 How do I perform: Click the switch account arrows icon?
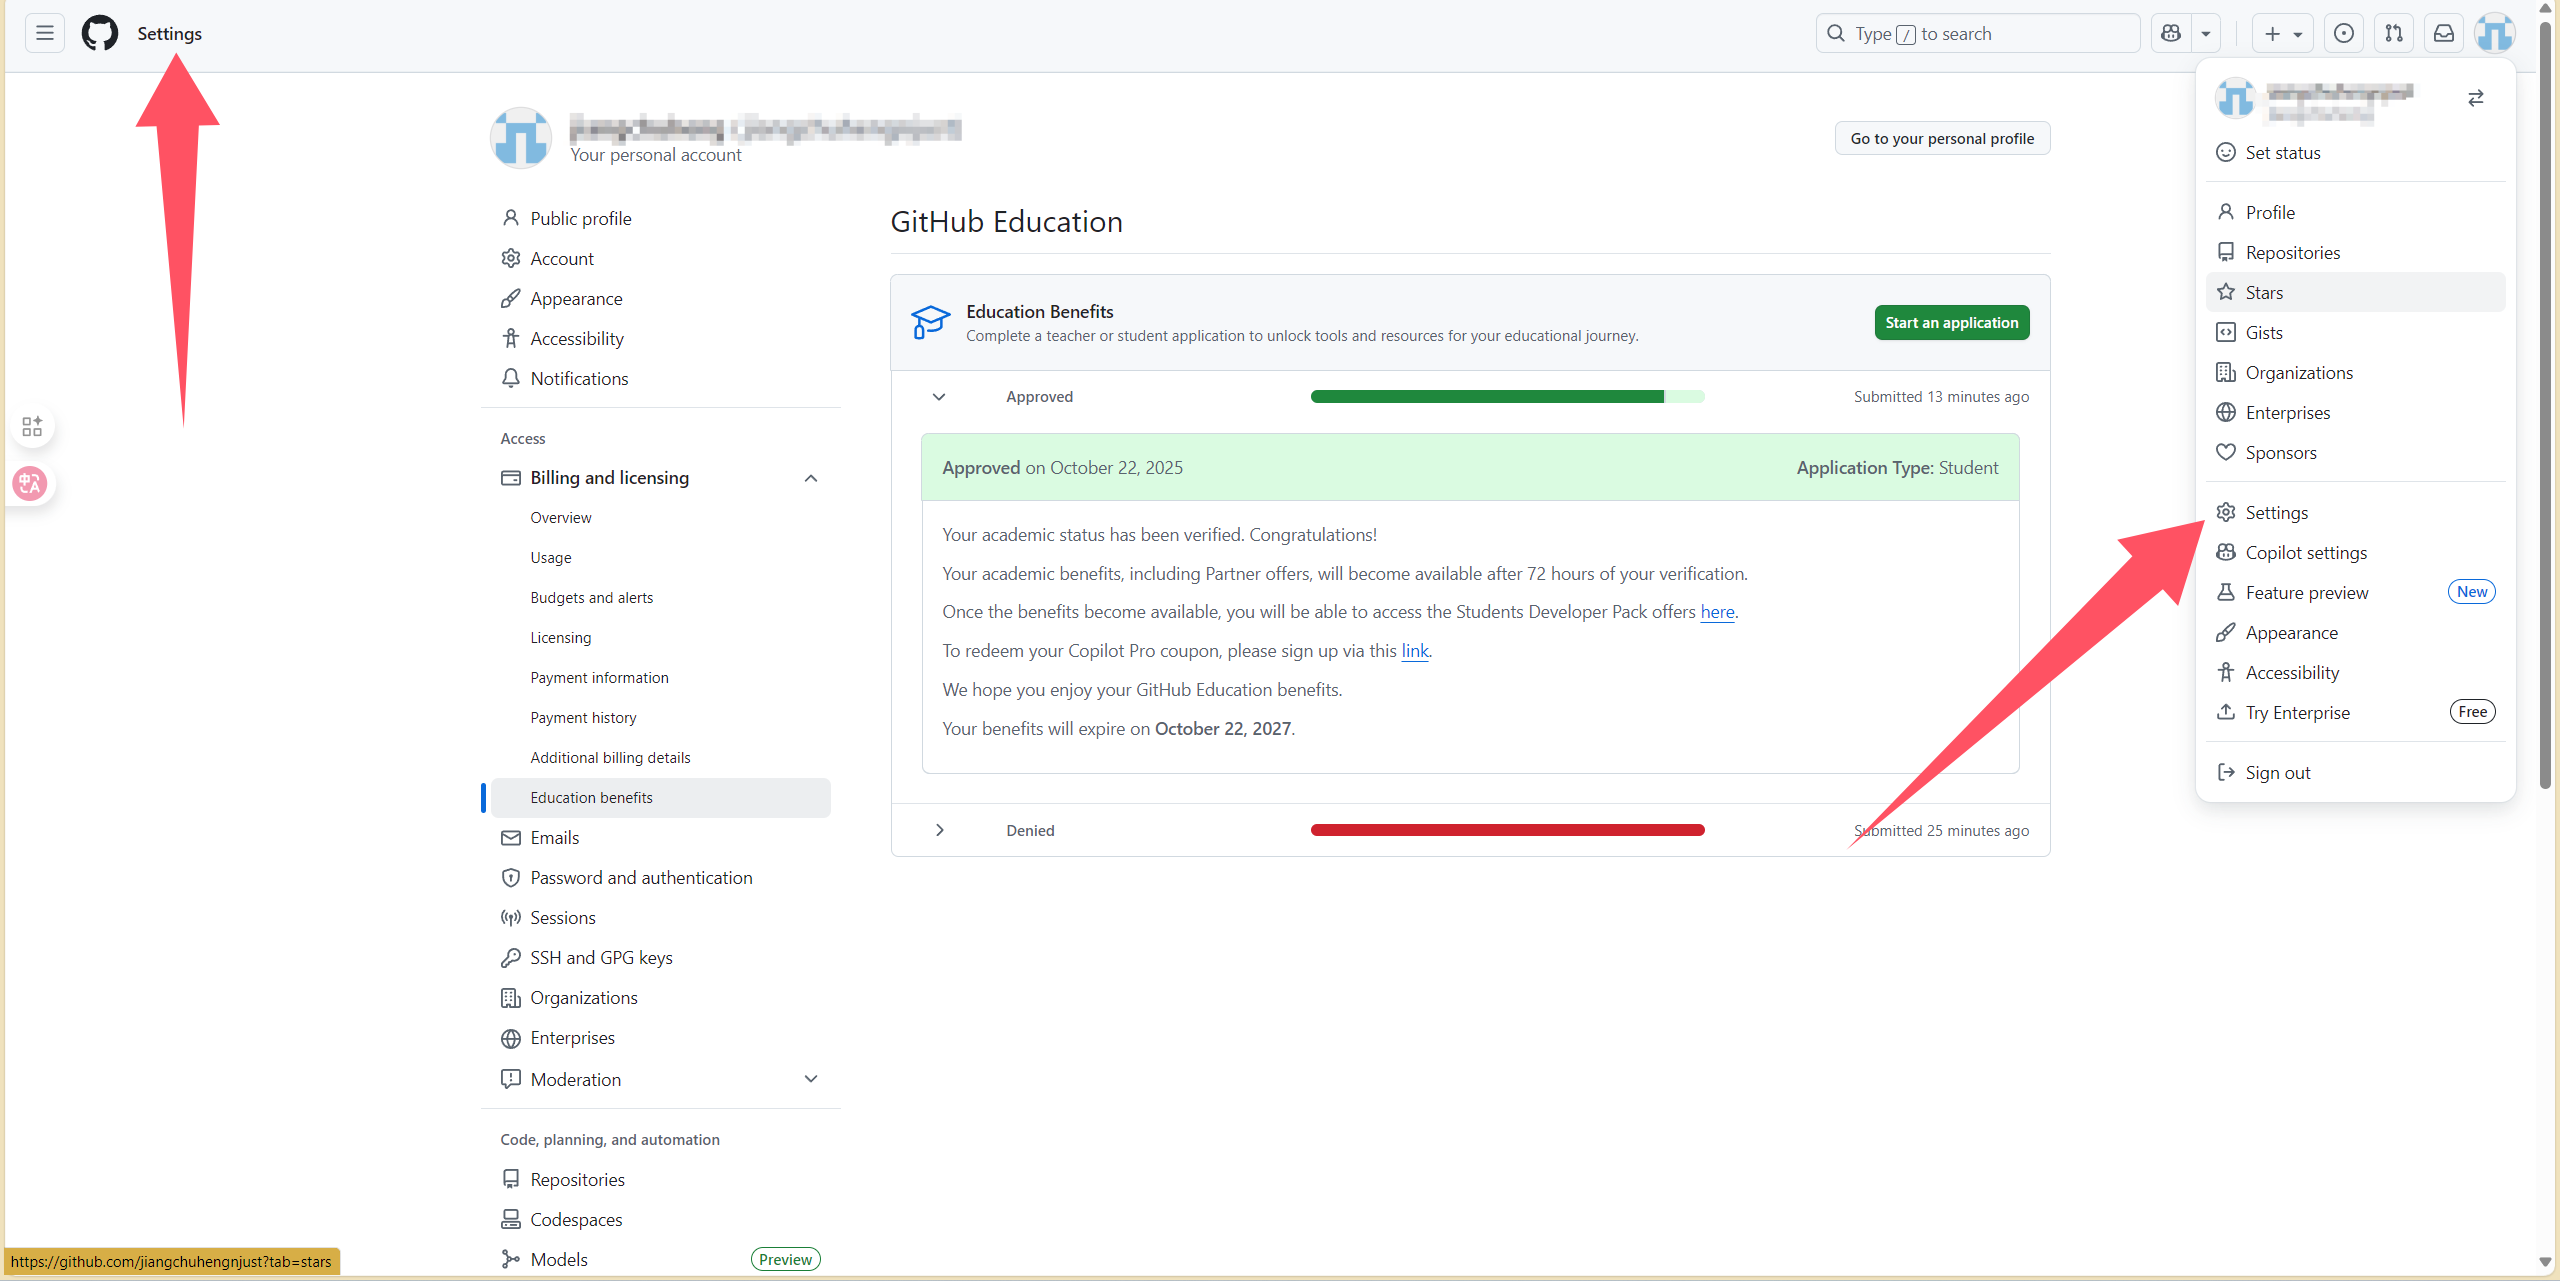pyautogui.click(x=2475, y=98)
